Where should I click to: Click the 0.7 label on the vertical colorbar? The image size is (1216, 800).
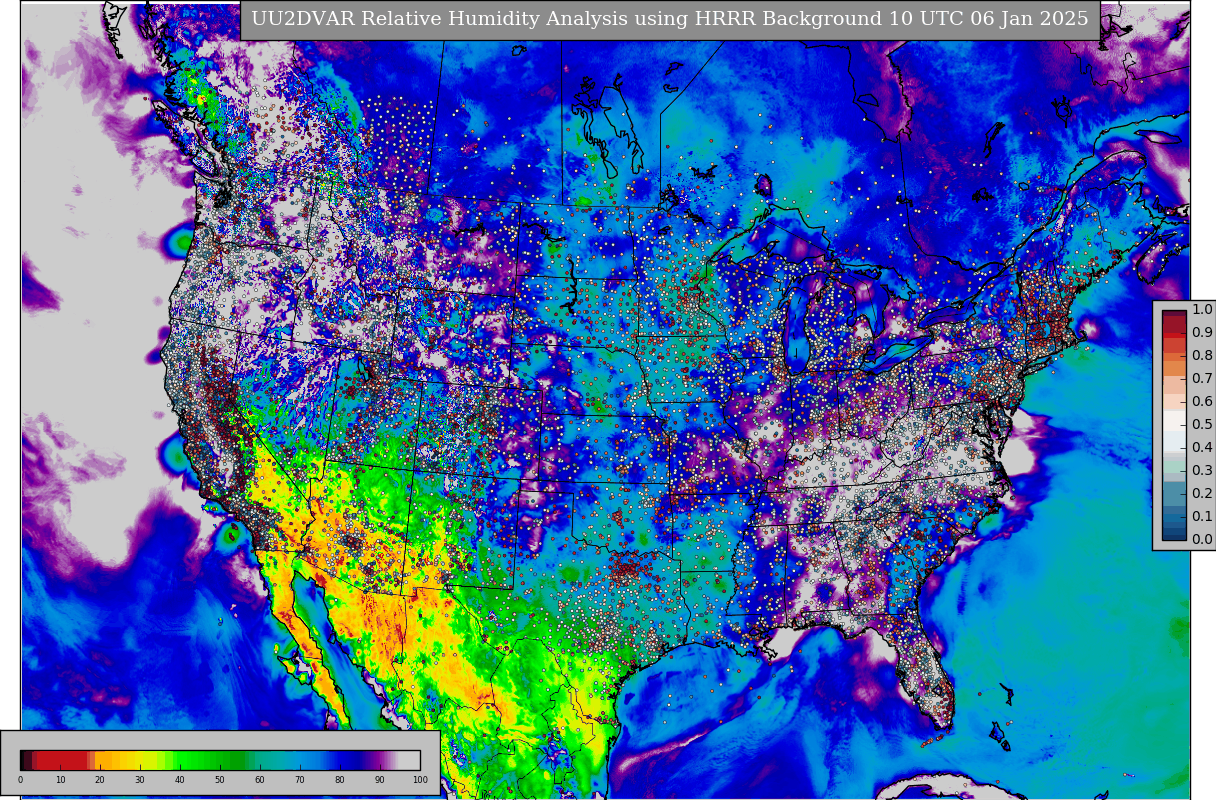1202,378
